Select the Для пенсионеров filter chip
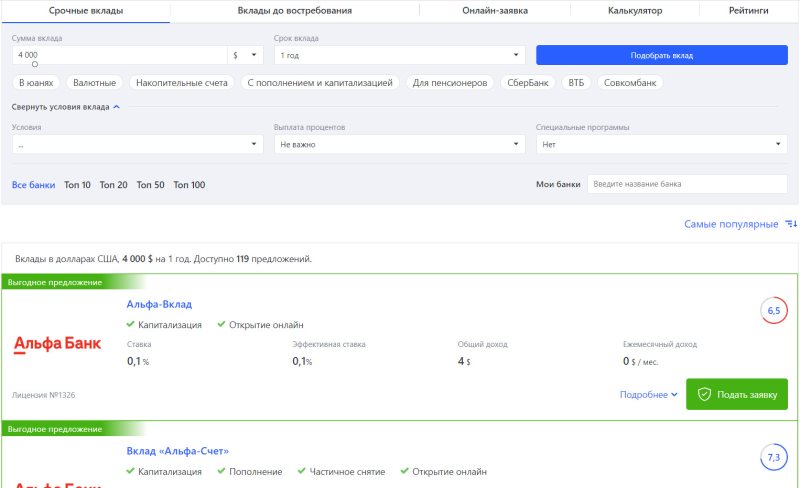The width and height of the screenshot is (800, 488). point(449,83)
